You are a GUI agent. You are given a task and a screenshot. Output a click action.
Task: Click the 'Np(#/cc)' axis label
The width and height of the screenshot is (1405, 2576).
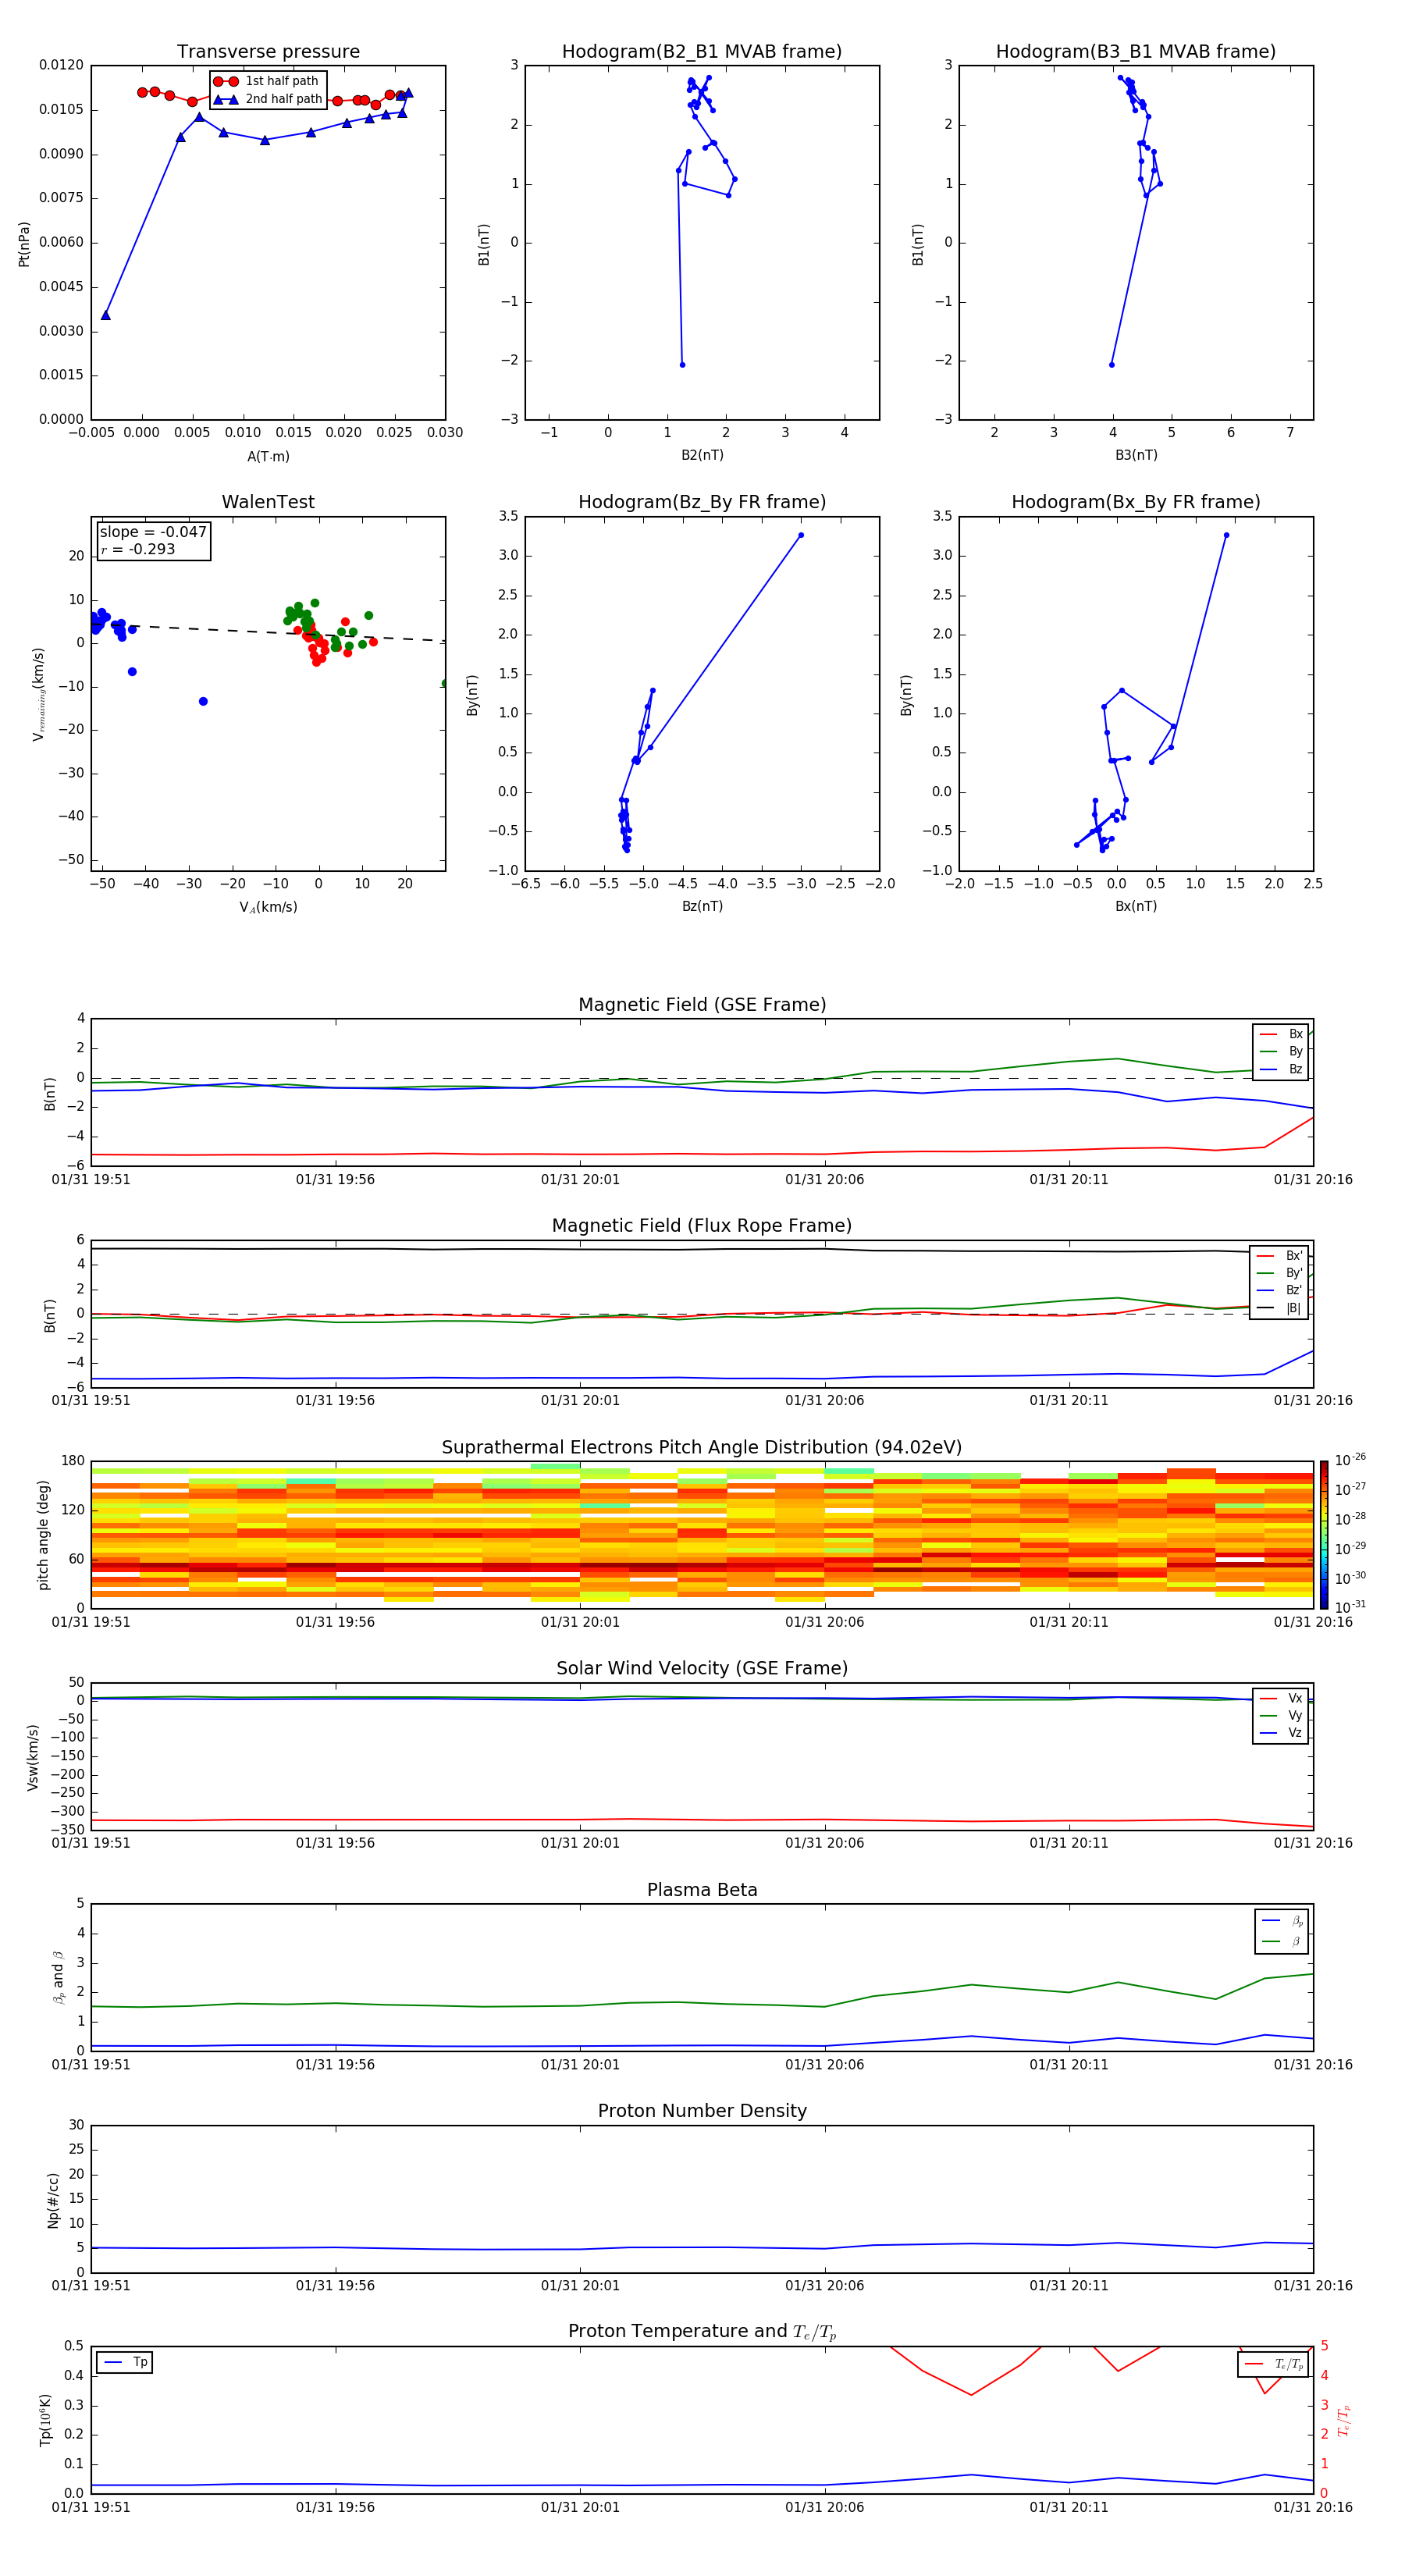[53, 2200]
